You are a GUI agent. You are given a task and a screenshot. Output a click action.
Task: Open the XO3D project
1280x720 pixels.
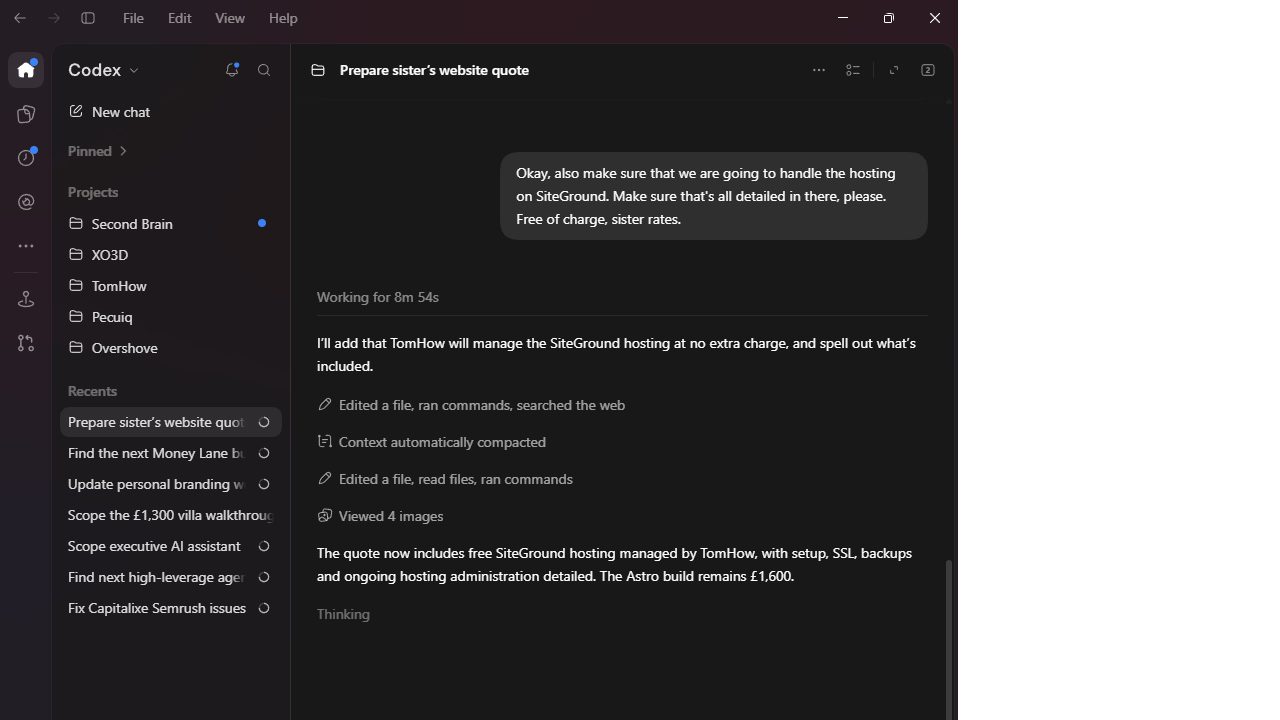pyautogui.click(x=170, y=255)
